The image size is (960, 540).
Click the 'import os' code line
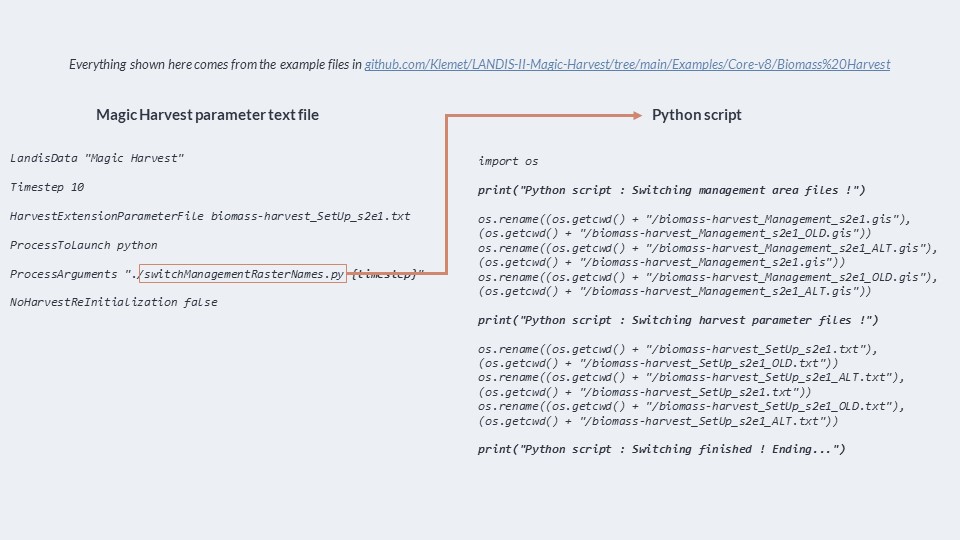508,161
